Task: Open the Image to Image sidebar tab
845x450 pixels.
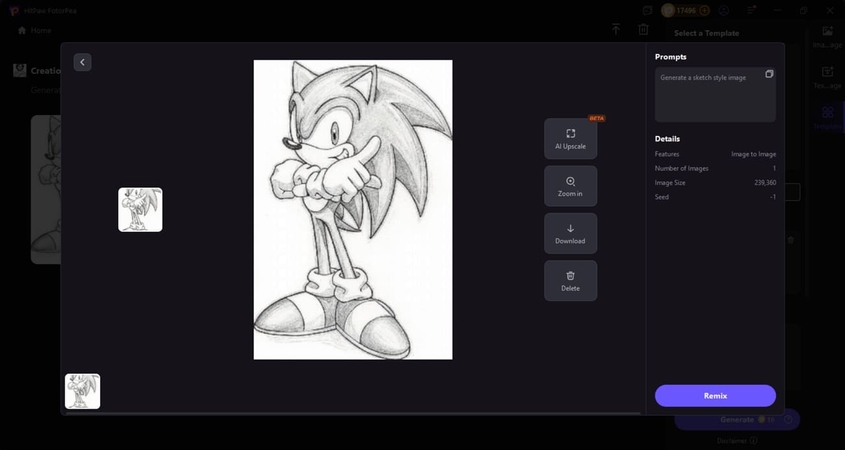Action: pos(827,37)
